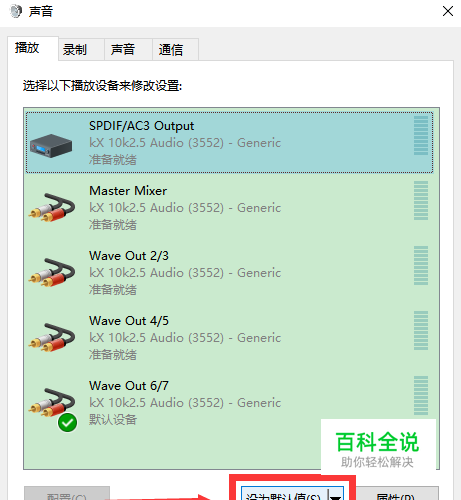Click the 设为默认值(S) button
This screenshot has width=461, height=500.
(x=285, y=495)
